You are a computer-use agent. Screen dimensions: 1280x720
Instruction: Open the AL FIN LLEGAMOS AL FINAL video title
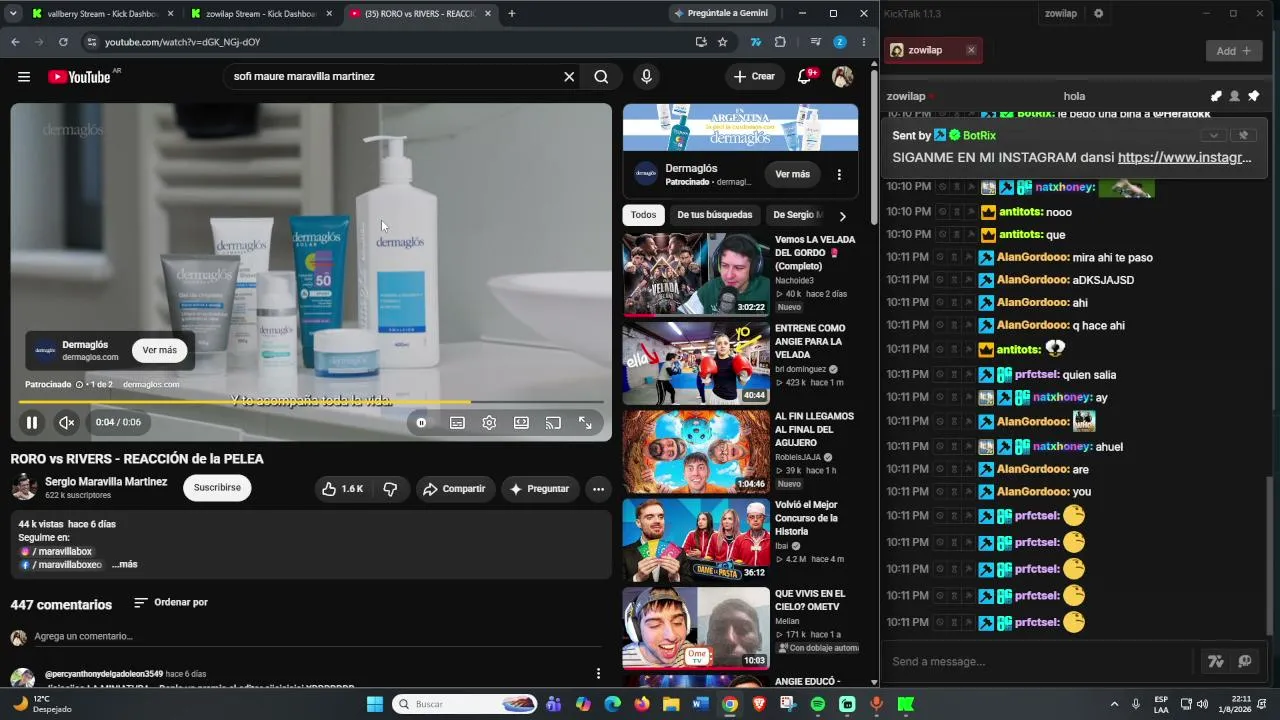(x=814, y=430)
